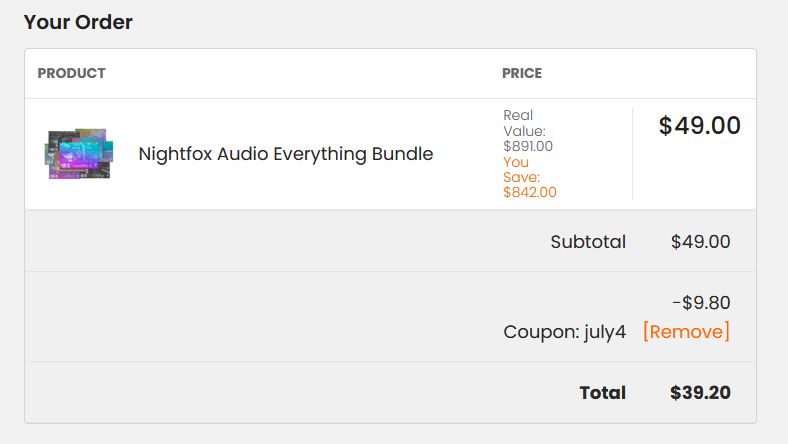
Task: Click the "july4" coupon code text
Action: coord(605,332)
